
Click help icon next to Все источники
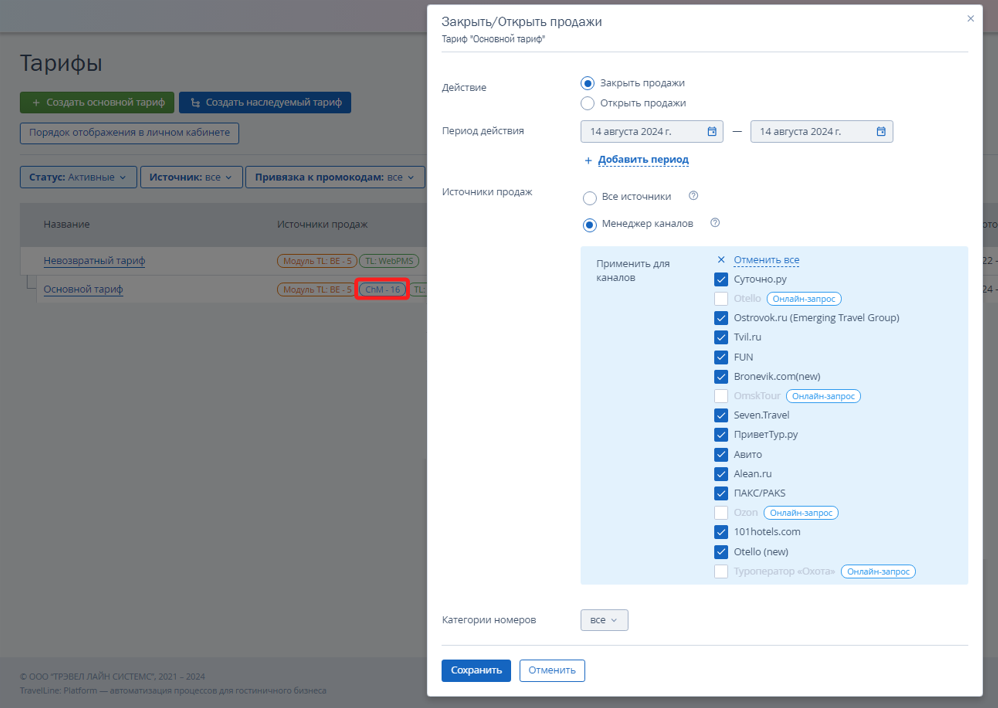click(x=694, y=196)
